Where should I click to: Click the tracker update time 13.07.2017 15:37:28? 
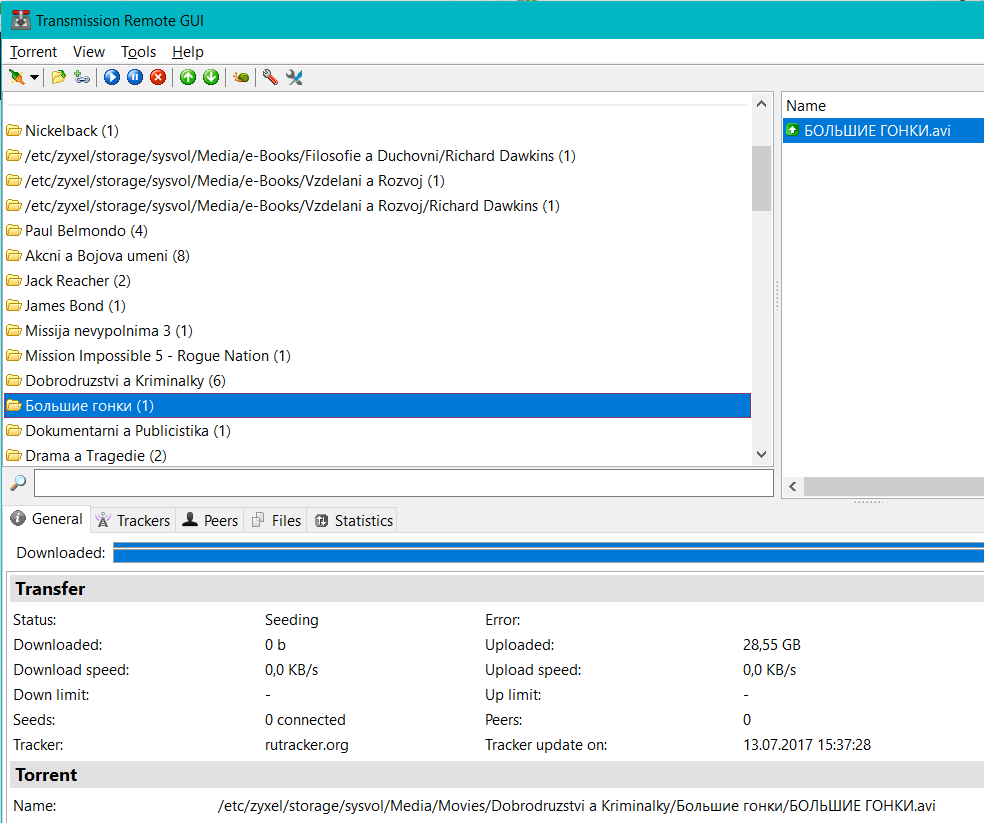(x=807, y=745)
